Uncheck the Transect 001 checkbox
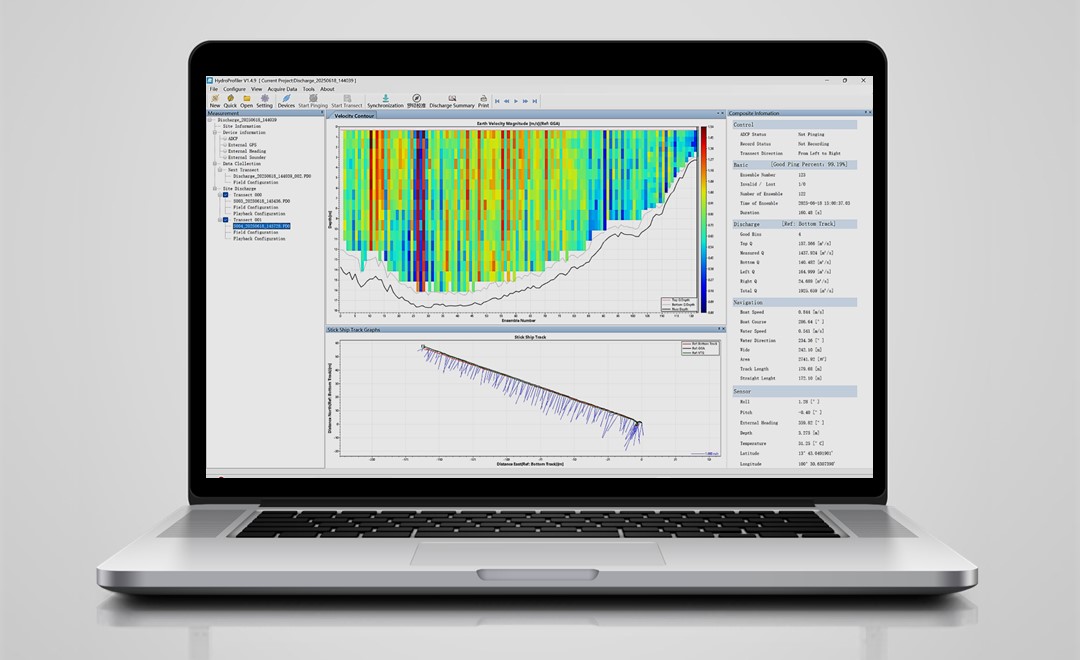 [x=225, y=220]
